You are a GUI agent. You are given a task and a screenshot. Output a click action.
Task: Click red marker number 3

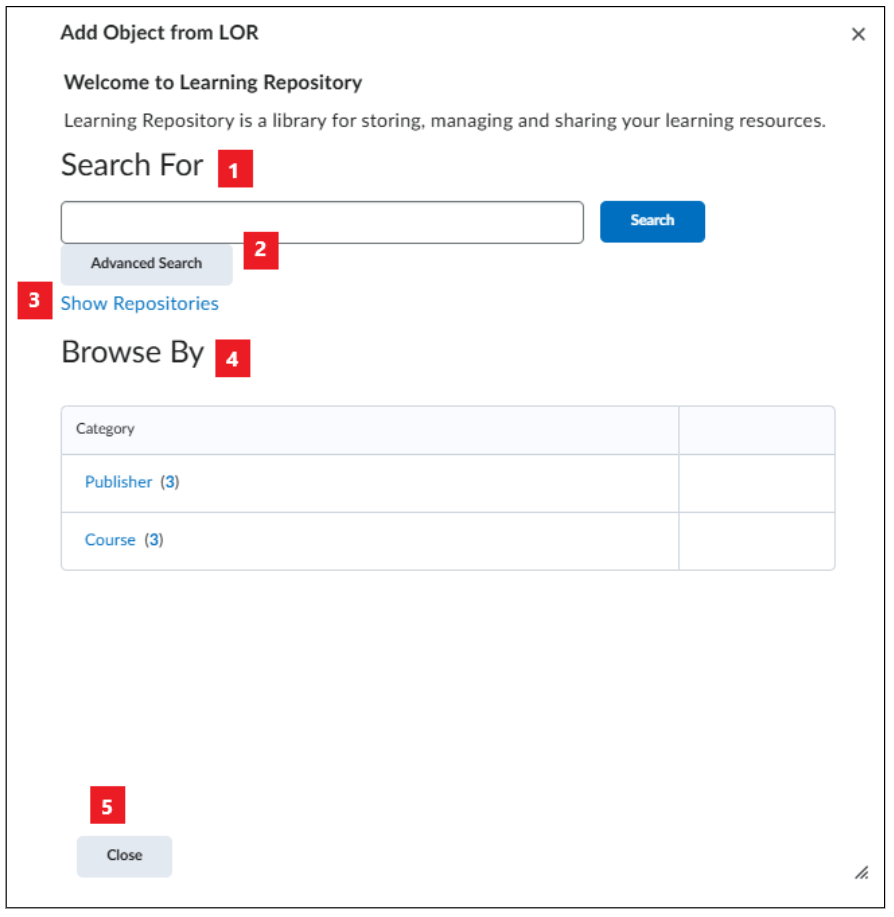[x=34, y=301]
